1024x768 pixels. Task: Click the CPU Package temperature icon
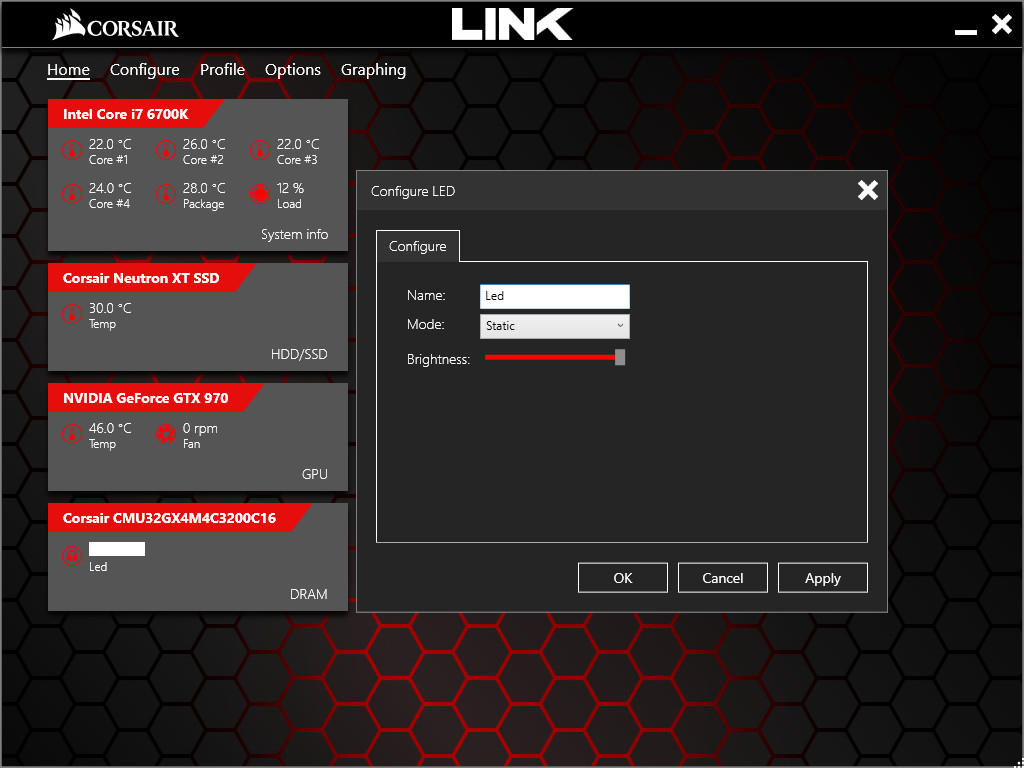pyautogui.click(x=166, y=195)
